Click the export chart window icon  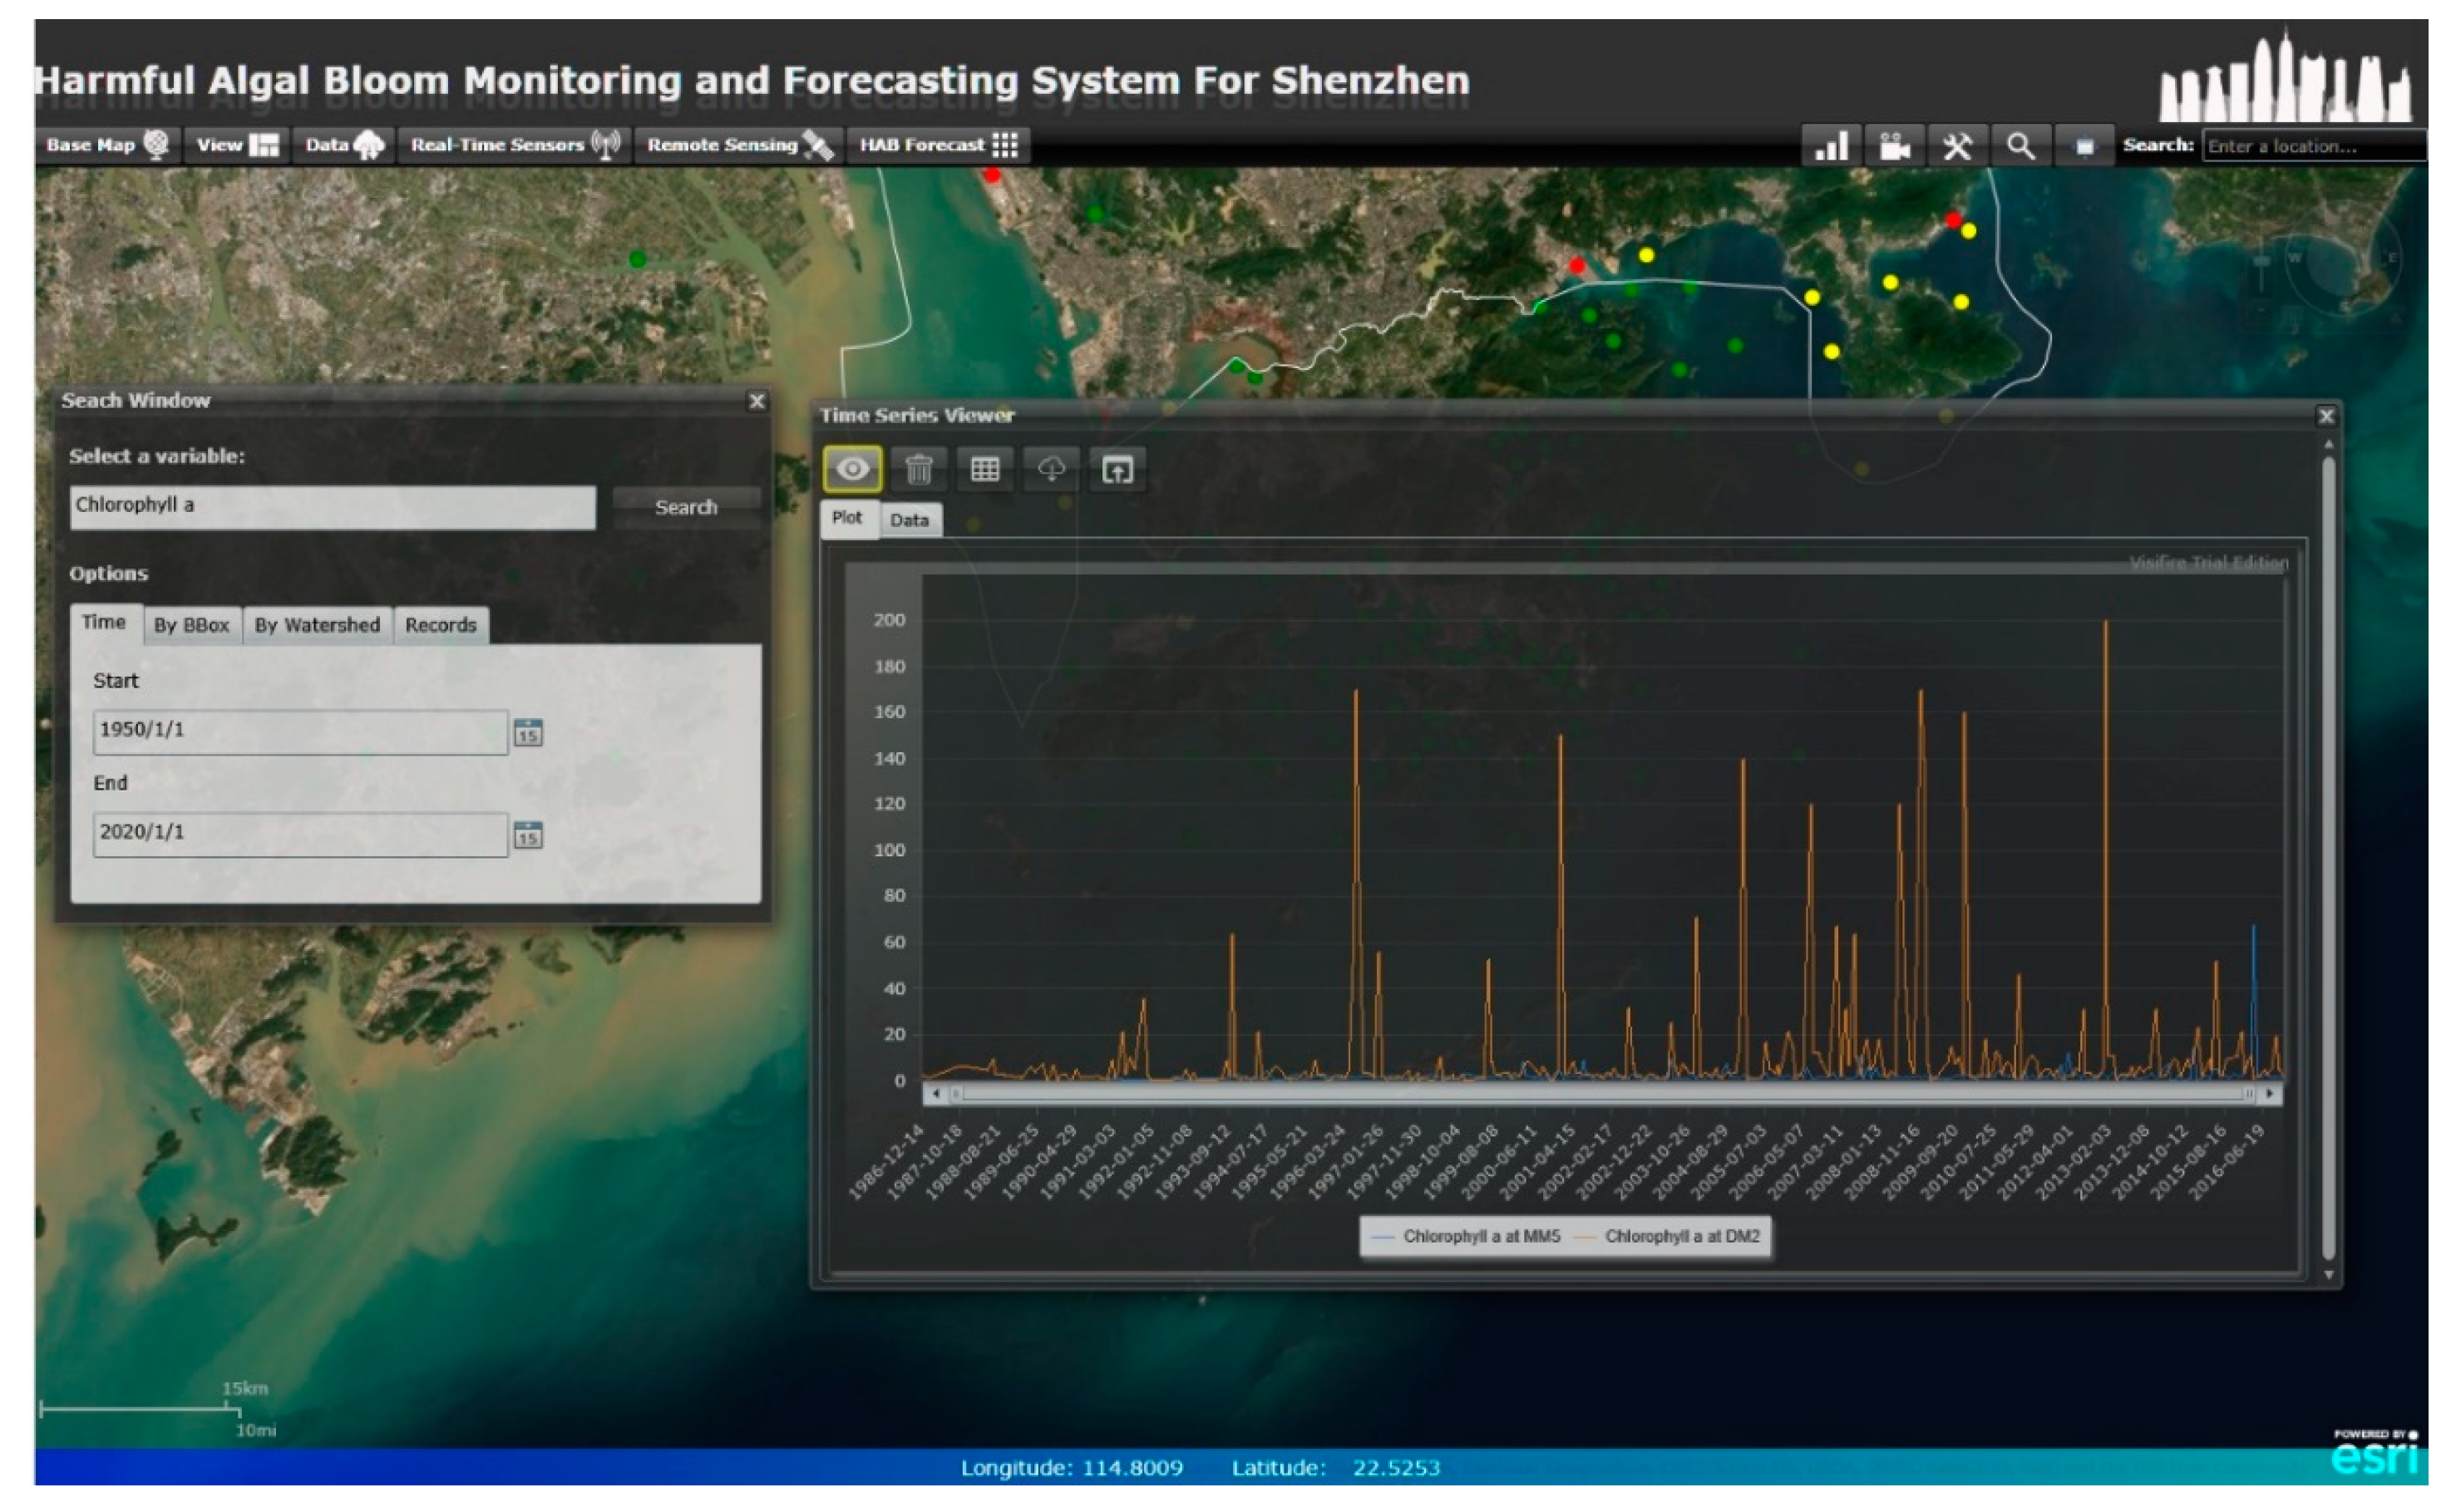pos(1117,469)
